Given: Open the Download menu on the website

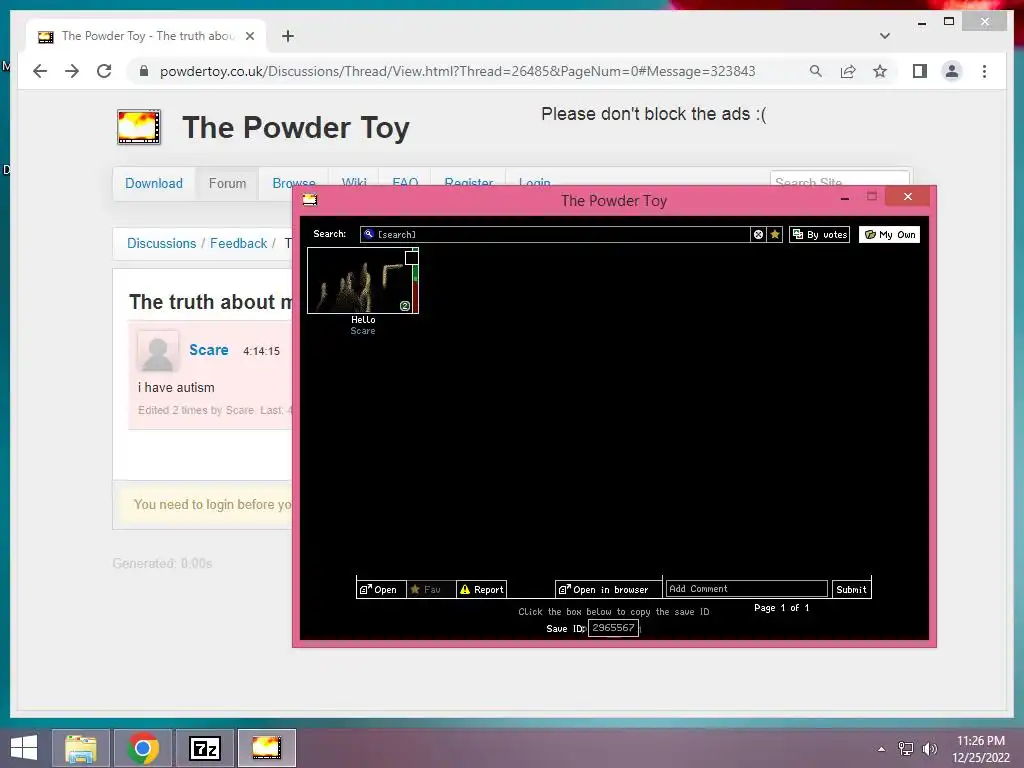Looking at the screenshot, I should point(154,184).
